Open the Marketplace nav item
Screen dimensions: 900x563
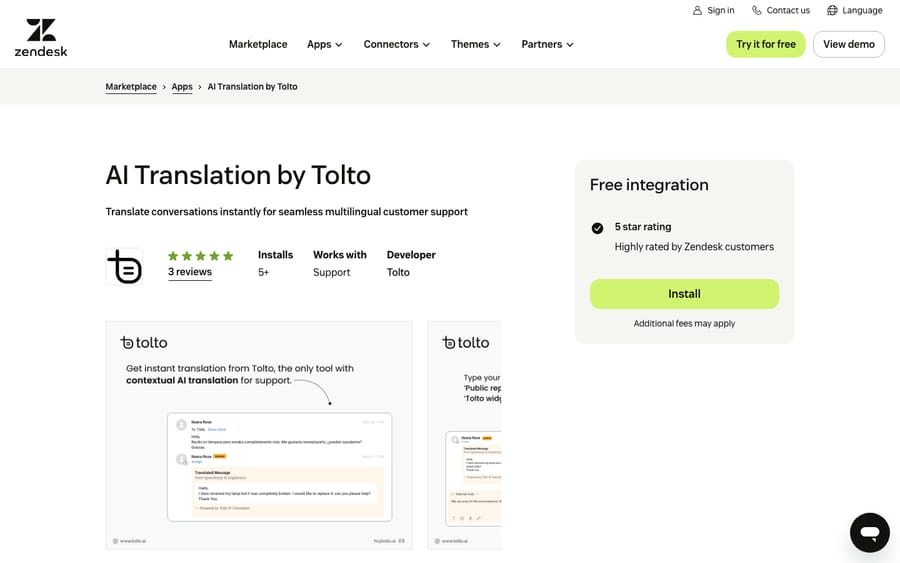(258, 44)
